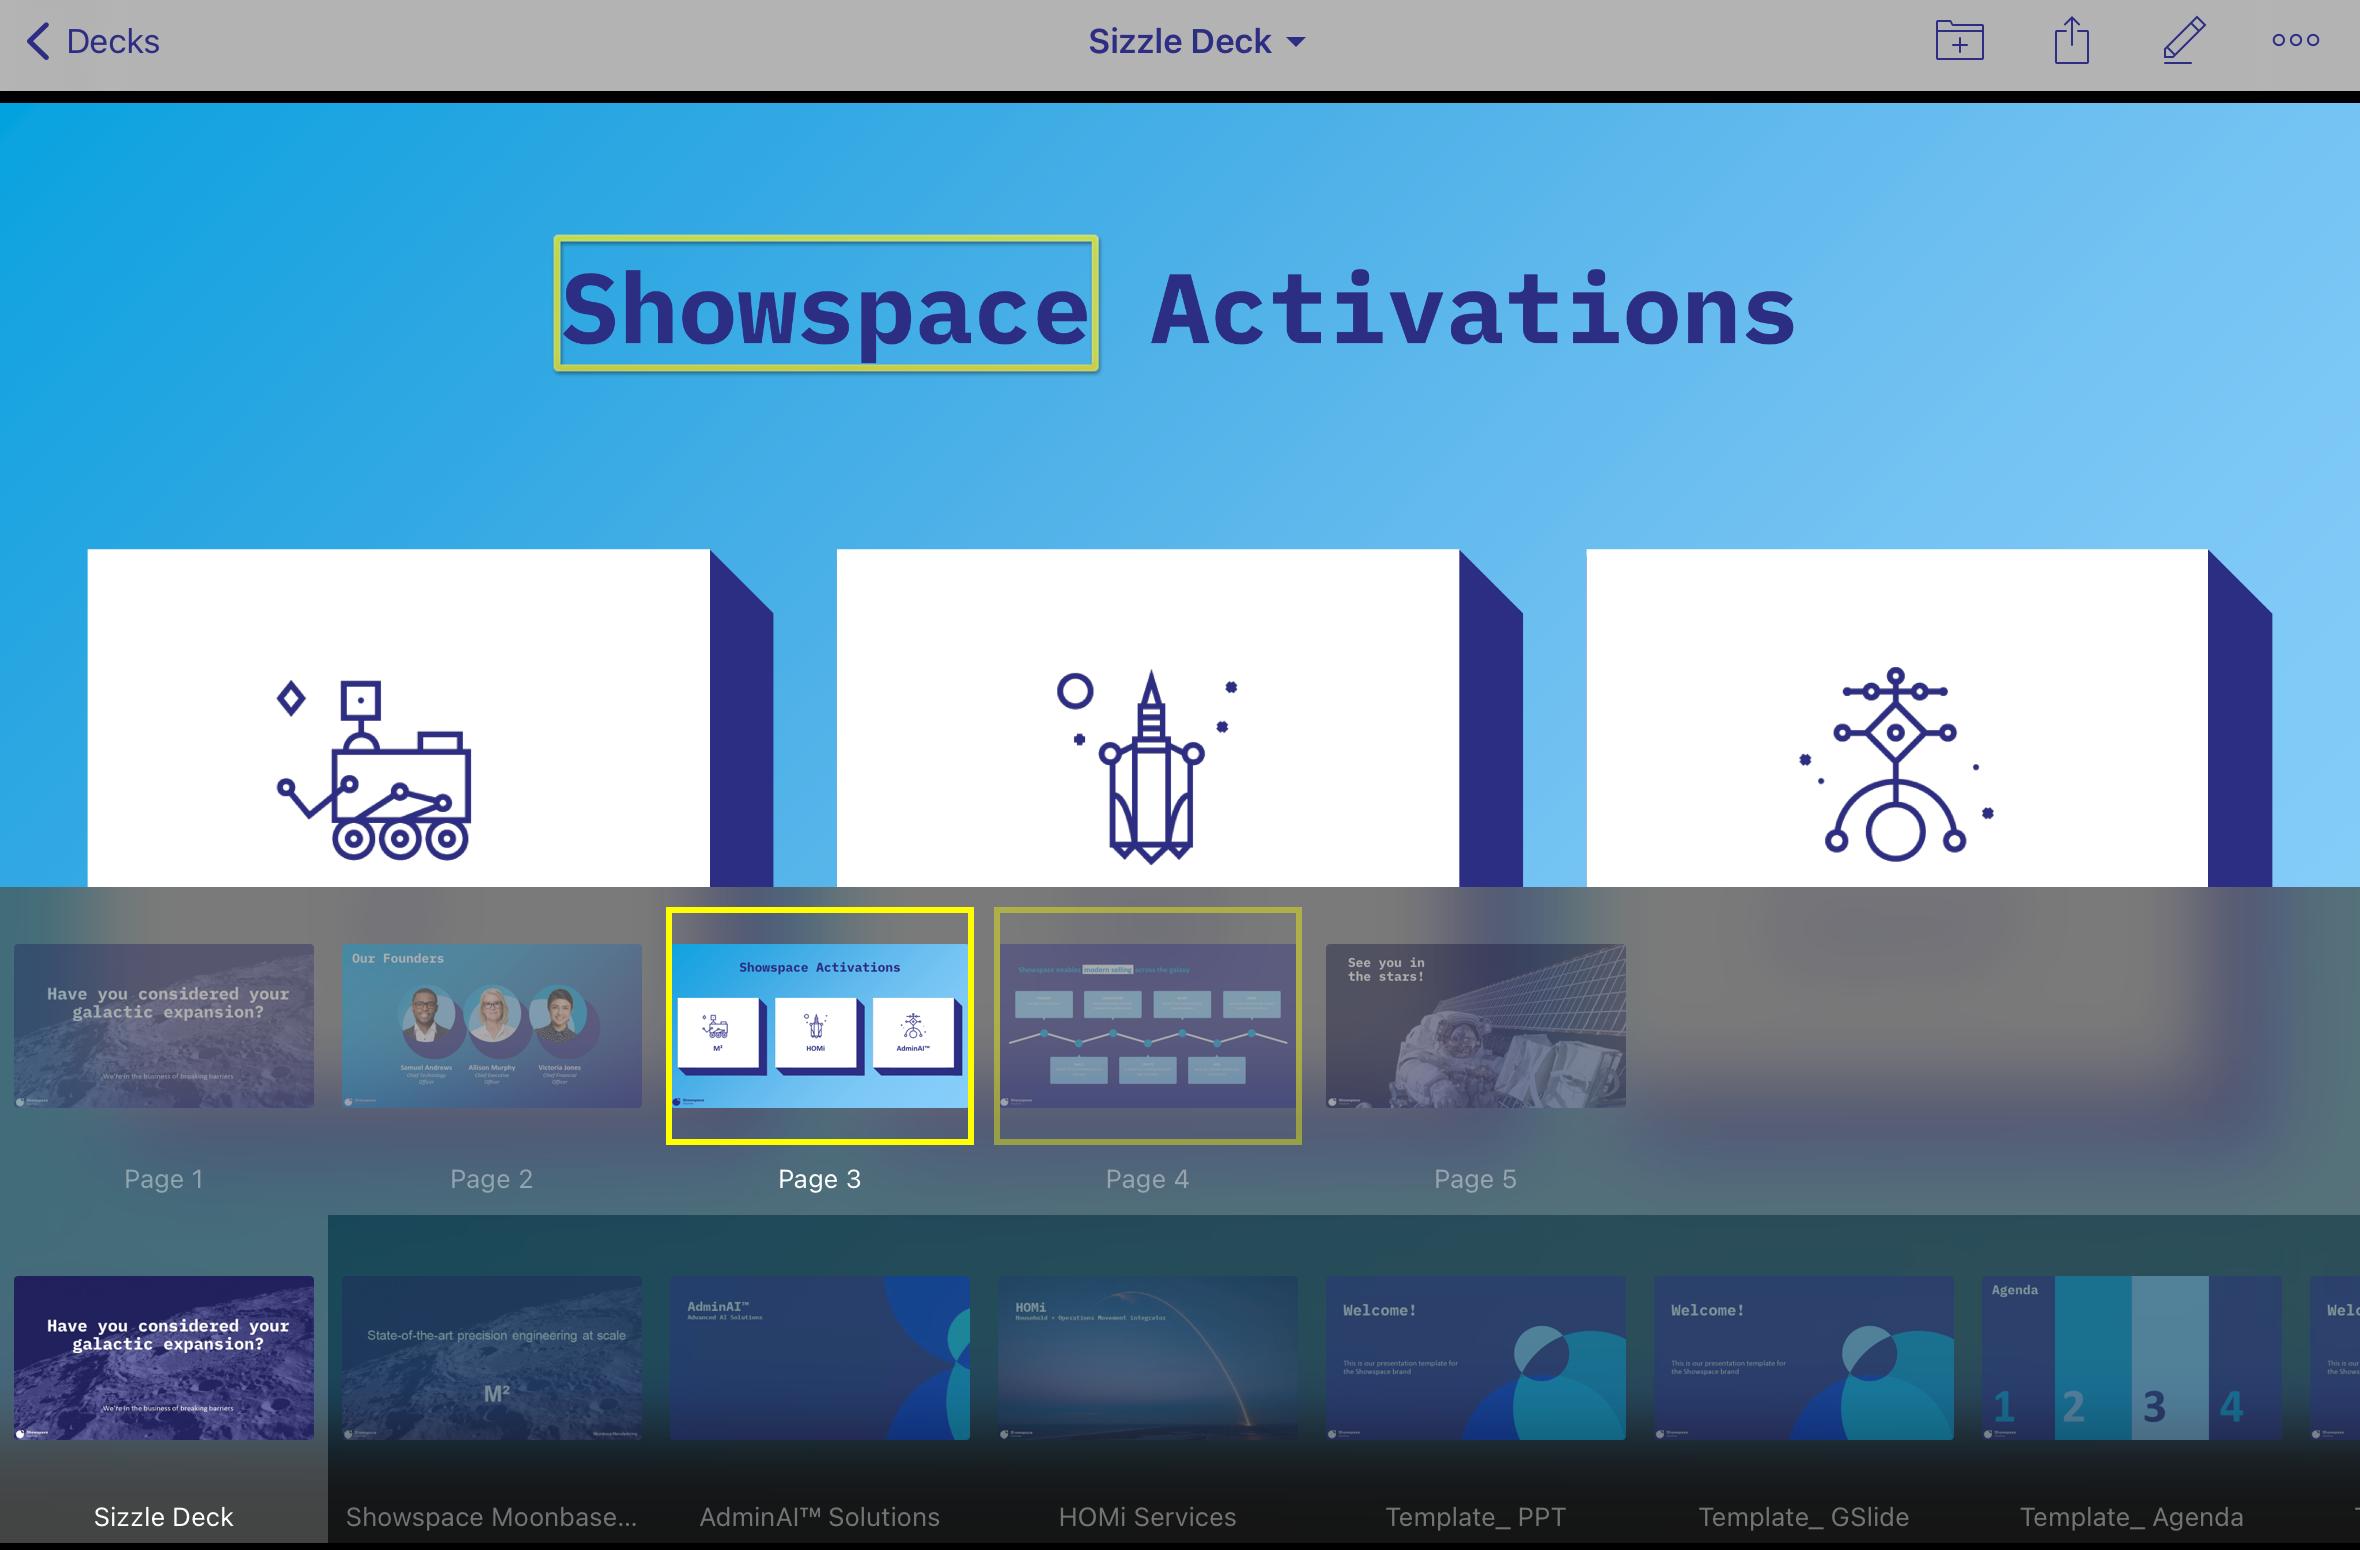This screenshot has width=2360, height=1550.
Task: Open the more options ellipsis menu
Action: [x=2296, y=41]
